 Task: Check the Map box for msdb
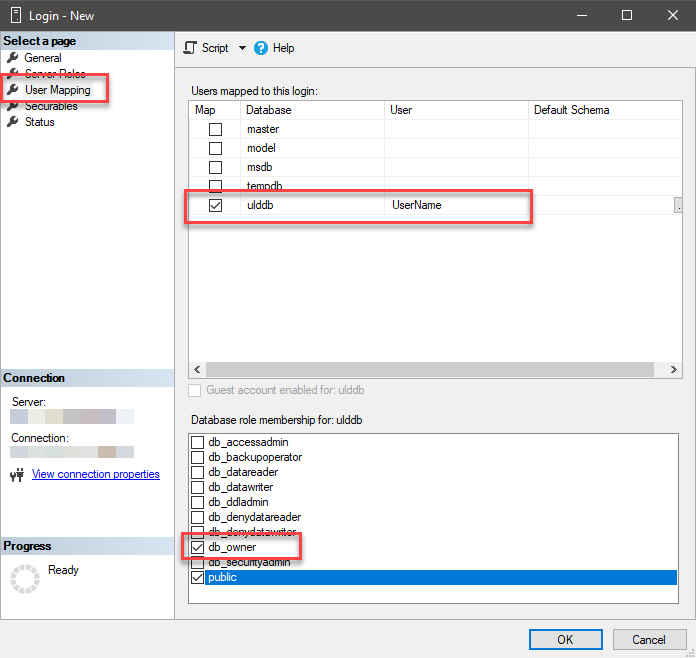coord(215,167)
